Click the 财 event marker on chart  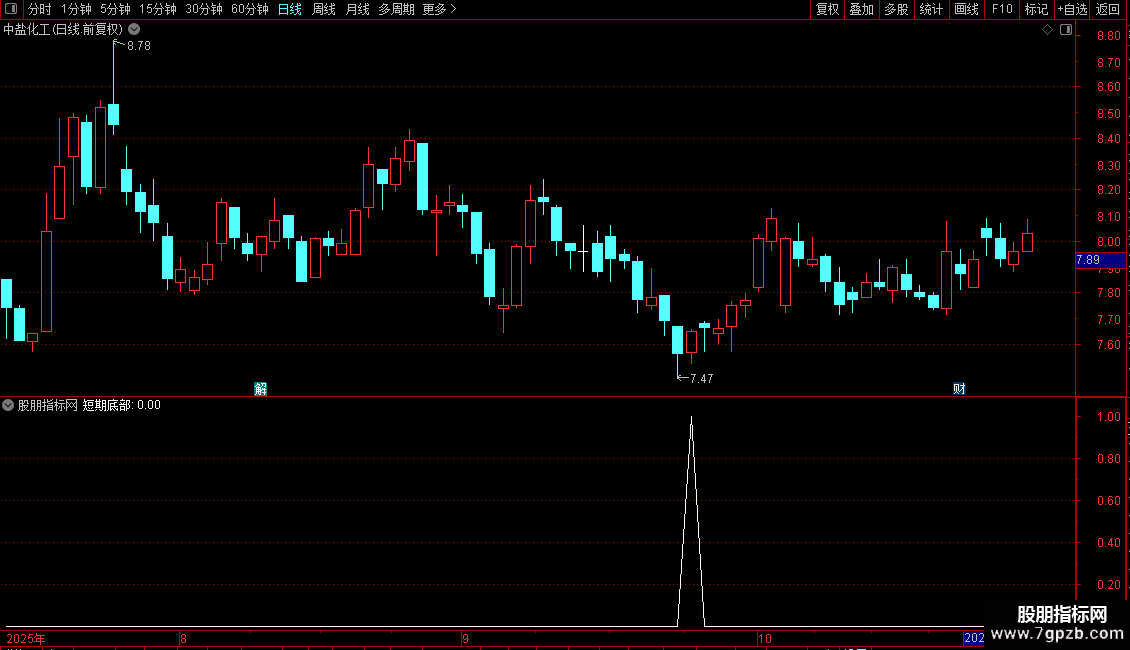pyautogui.click(x=959, y=389)
